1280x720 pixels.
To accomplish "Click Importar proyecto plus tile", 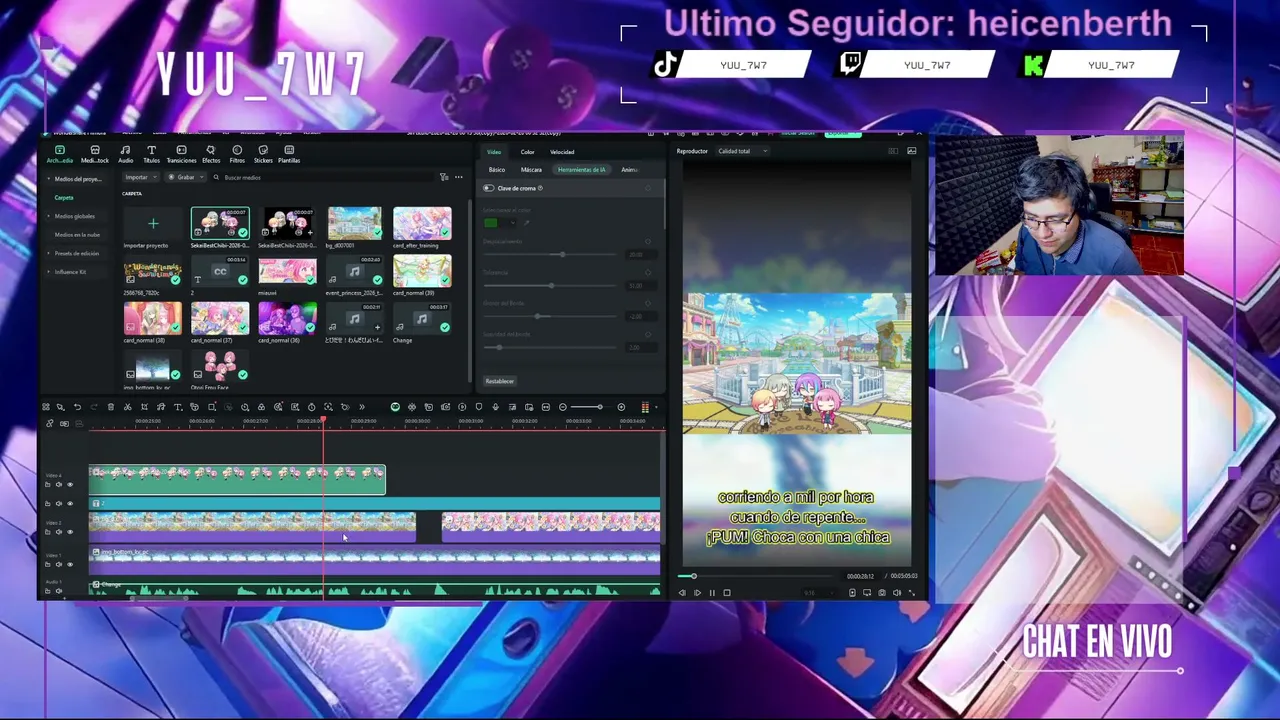I will pos(153,224).
